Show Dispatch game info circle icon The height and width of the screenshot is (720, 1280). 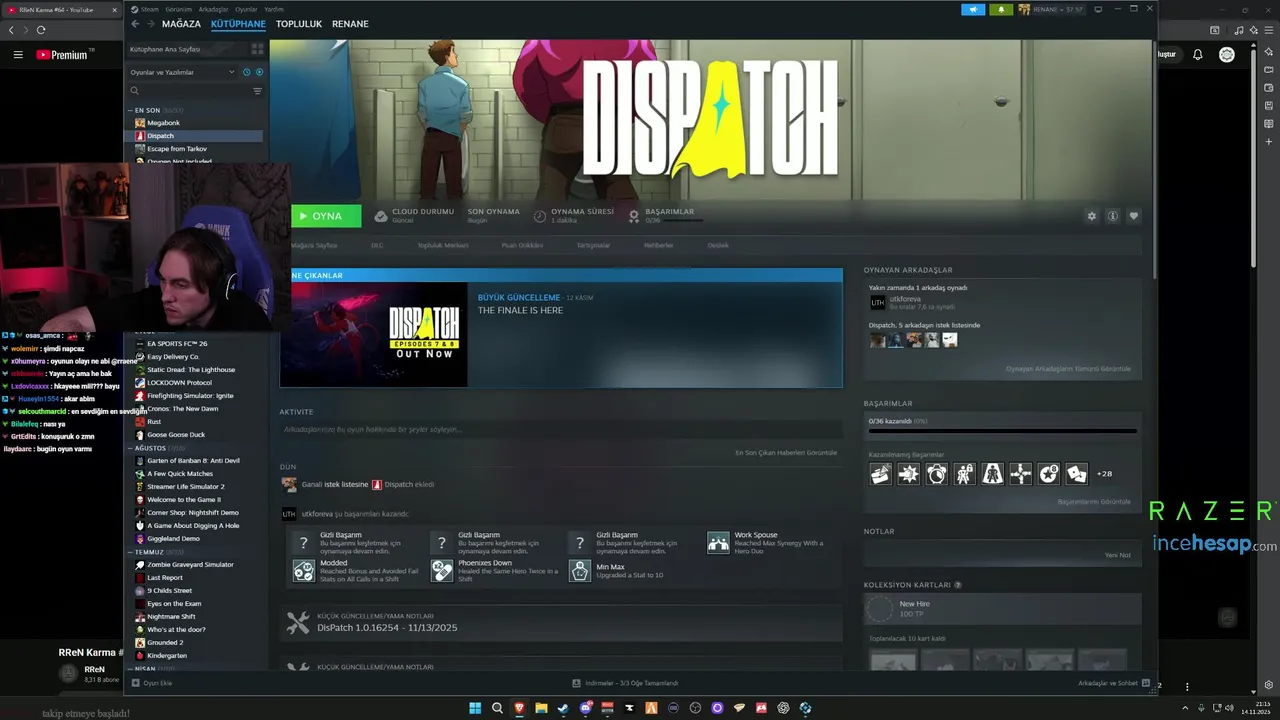[x=1112, y=216]
